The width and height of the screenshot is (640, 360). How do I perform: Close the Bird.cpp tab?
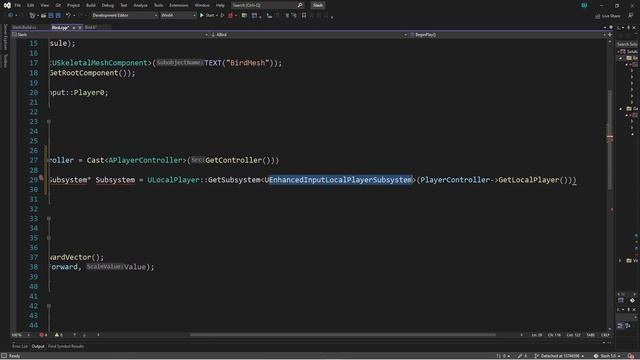[80, 27]
